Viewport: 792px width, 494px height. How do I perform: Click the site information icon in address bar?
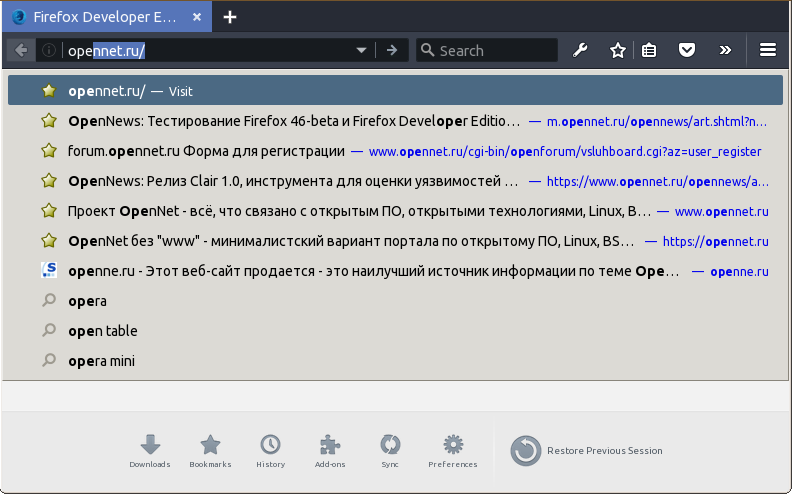tap(48, 51)
